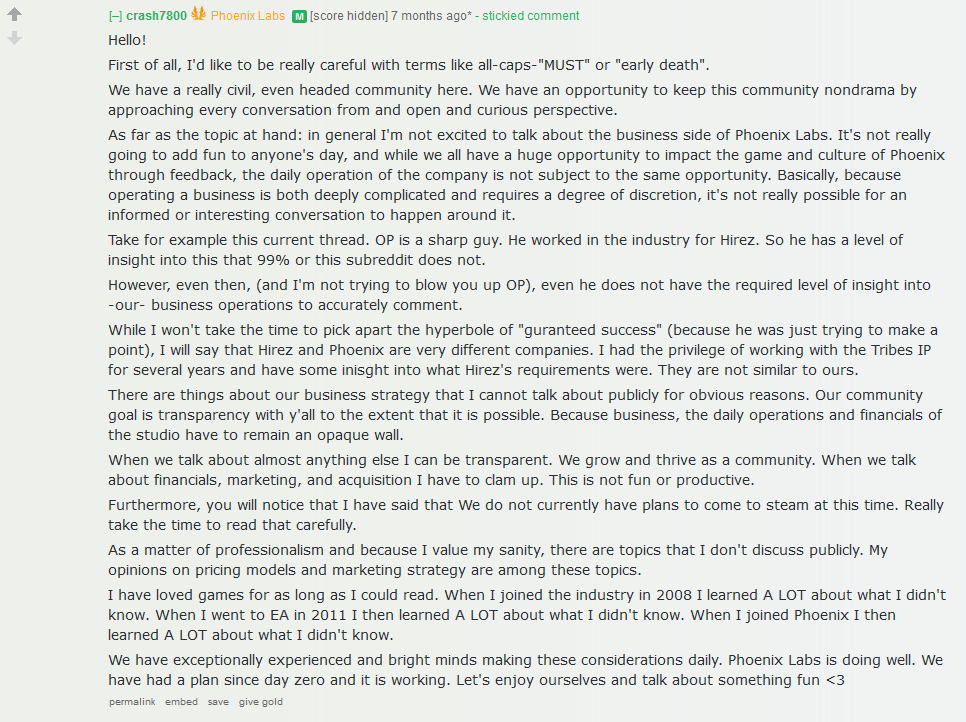Collapse the comment using the [–] toggle
This screenshot has height=722, width=966.
click(x=115, y=16)
